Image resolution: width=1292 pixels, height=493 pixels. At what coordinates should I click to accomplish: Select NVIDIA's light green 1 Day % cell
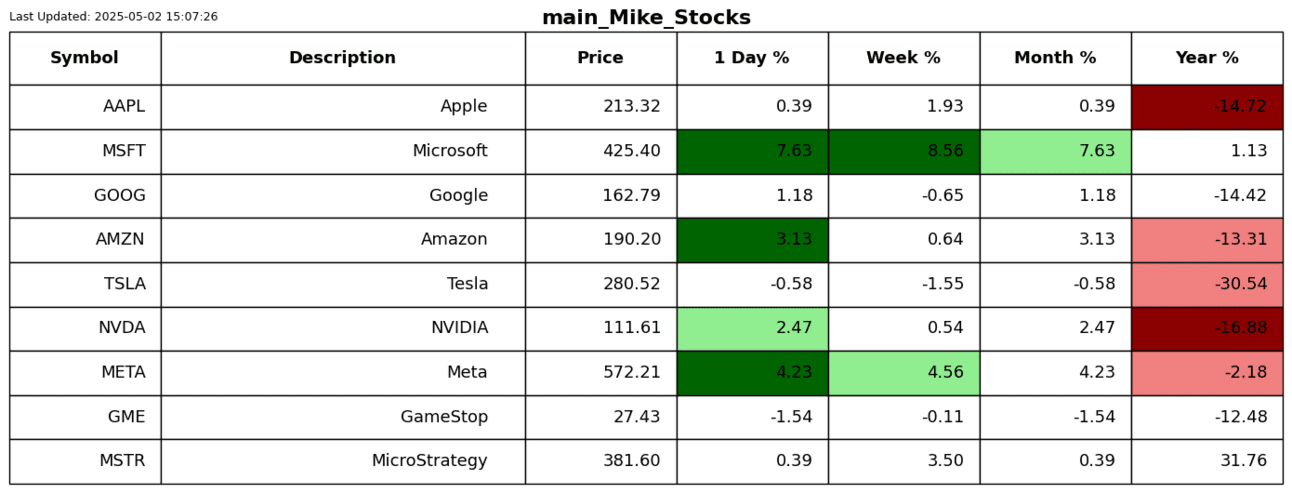(x=752, y=328)
